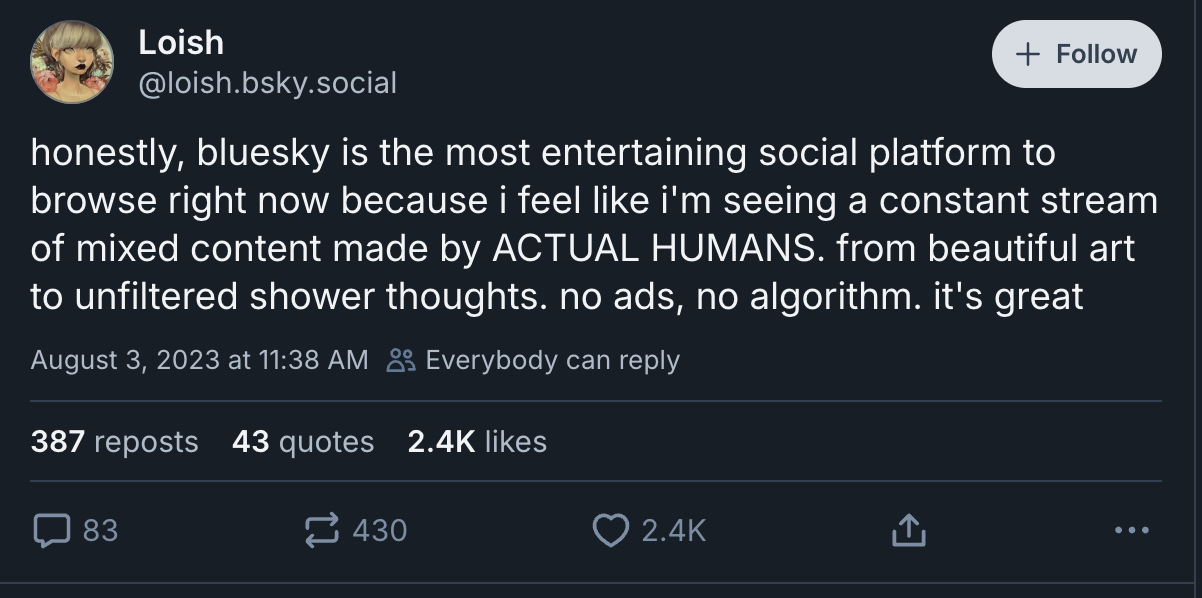Open "Everybody can reply" settings
The width and height of the screenshot is (1202, 598).
pos(552,360)
